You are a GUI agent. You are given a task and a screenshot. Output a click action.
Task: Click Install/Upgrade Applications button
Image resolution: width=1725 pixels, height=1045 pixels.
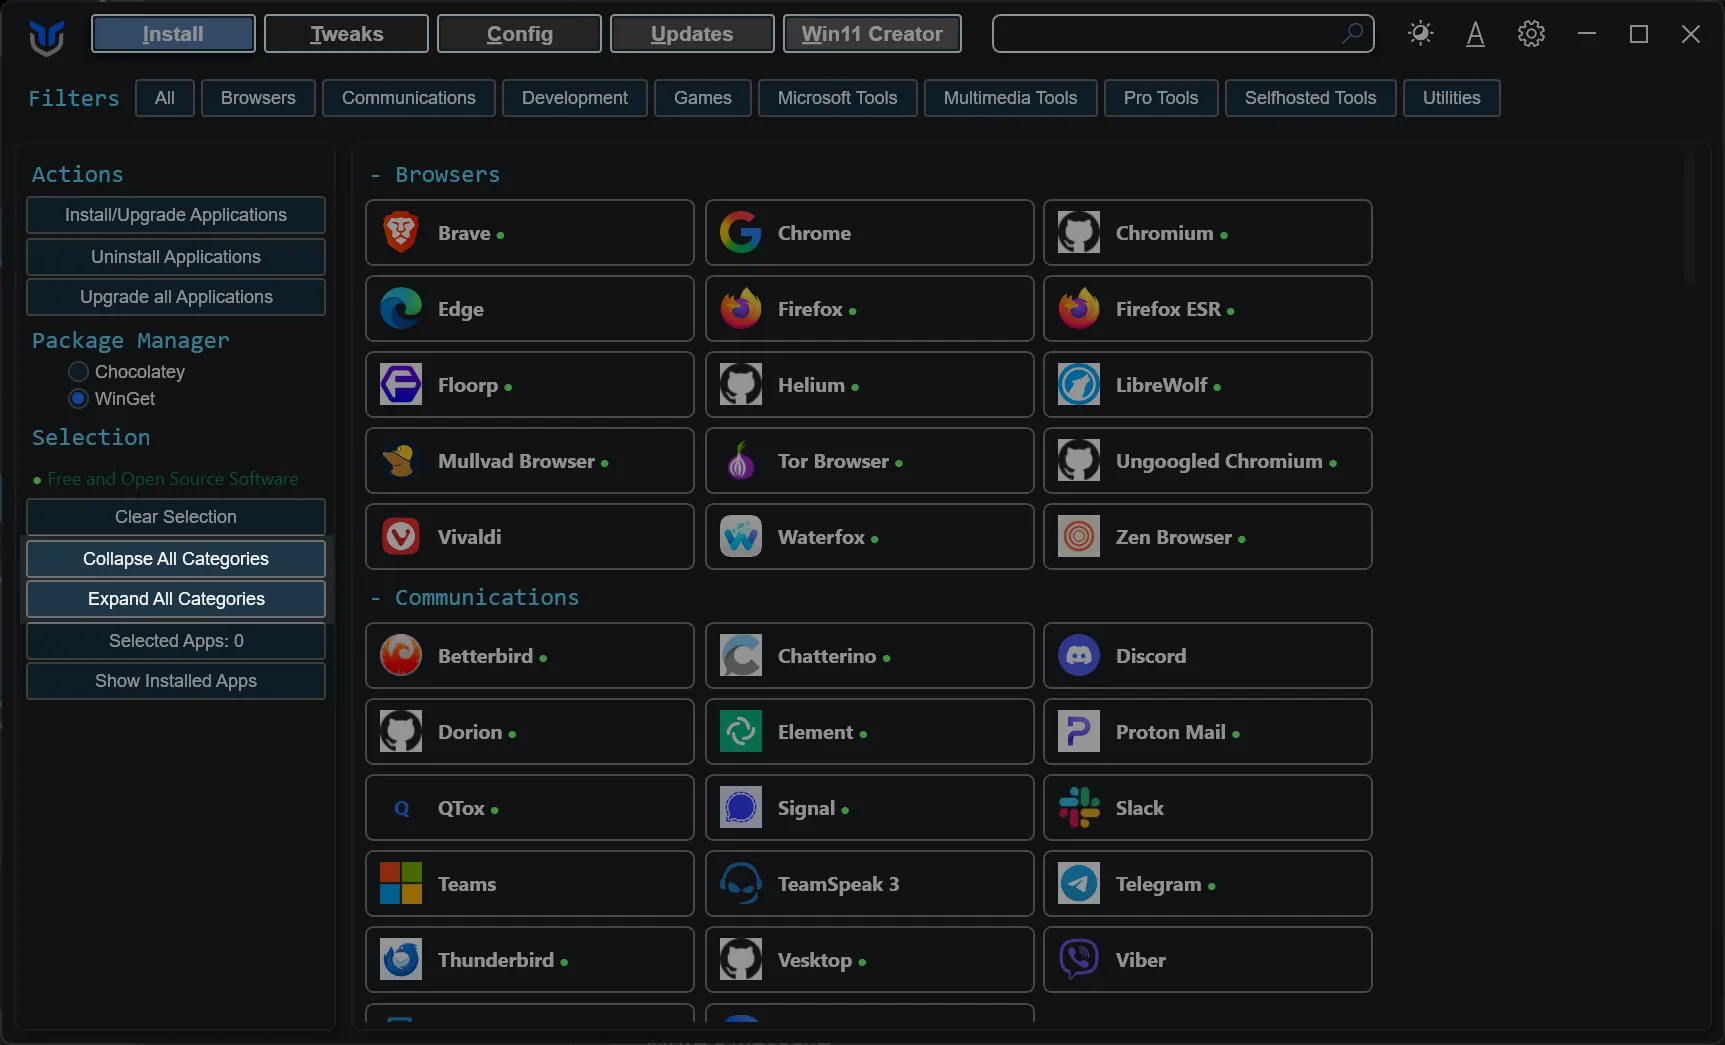coord(176,215)
